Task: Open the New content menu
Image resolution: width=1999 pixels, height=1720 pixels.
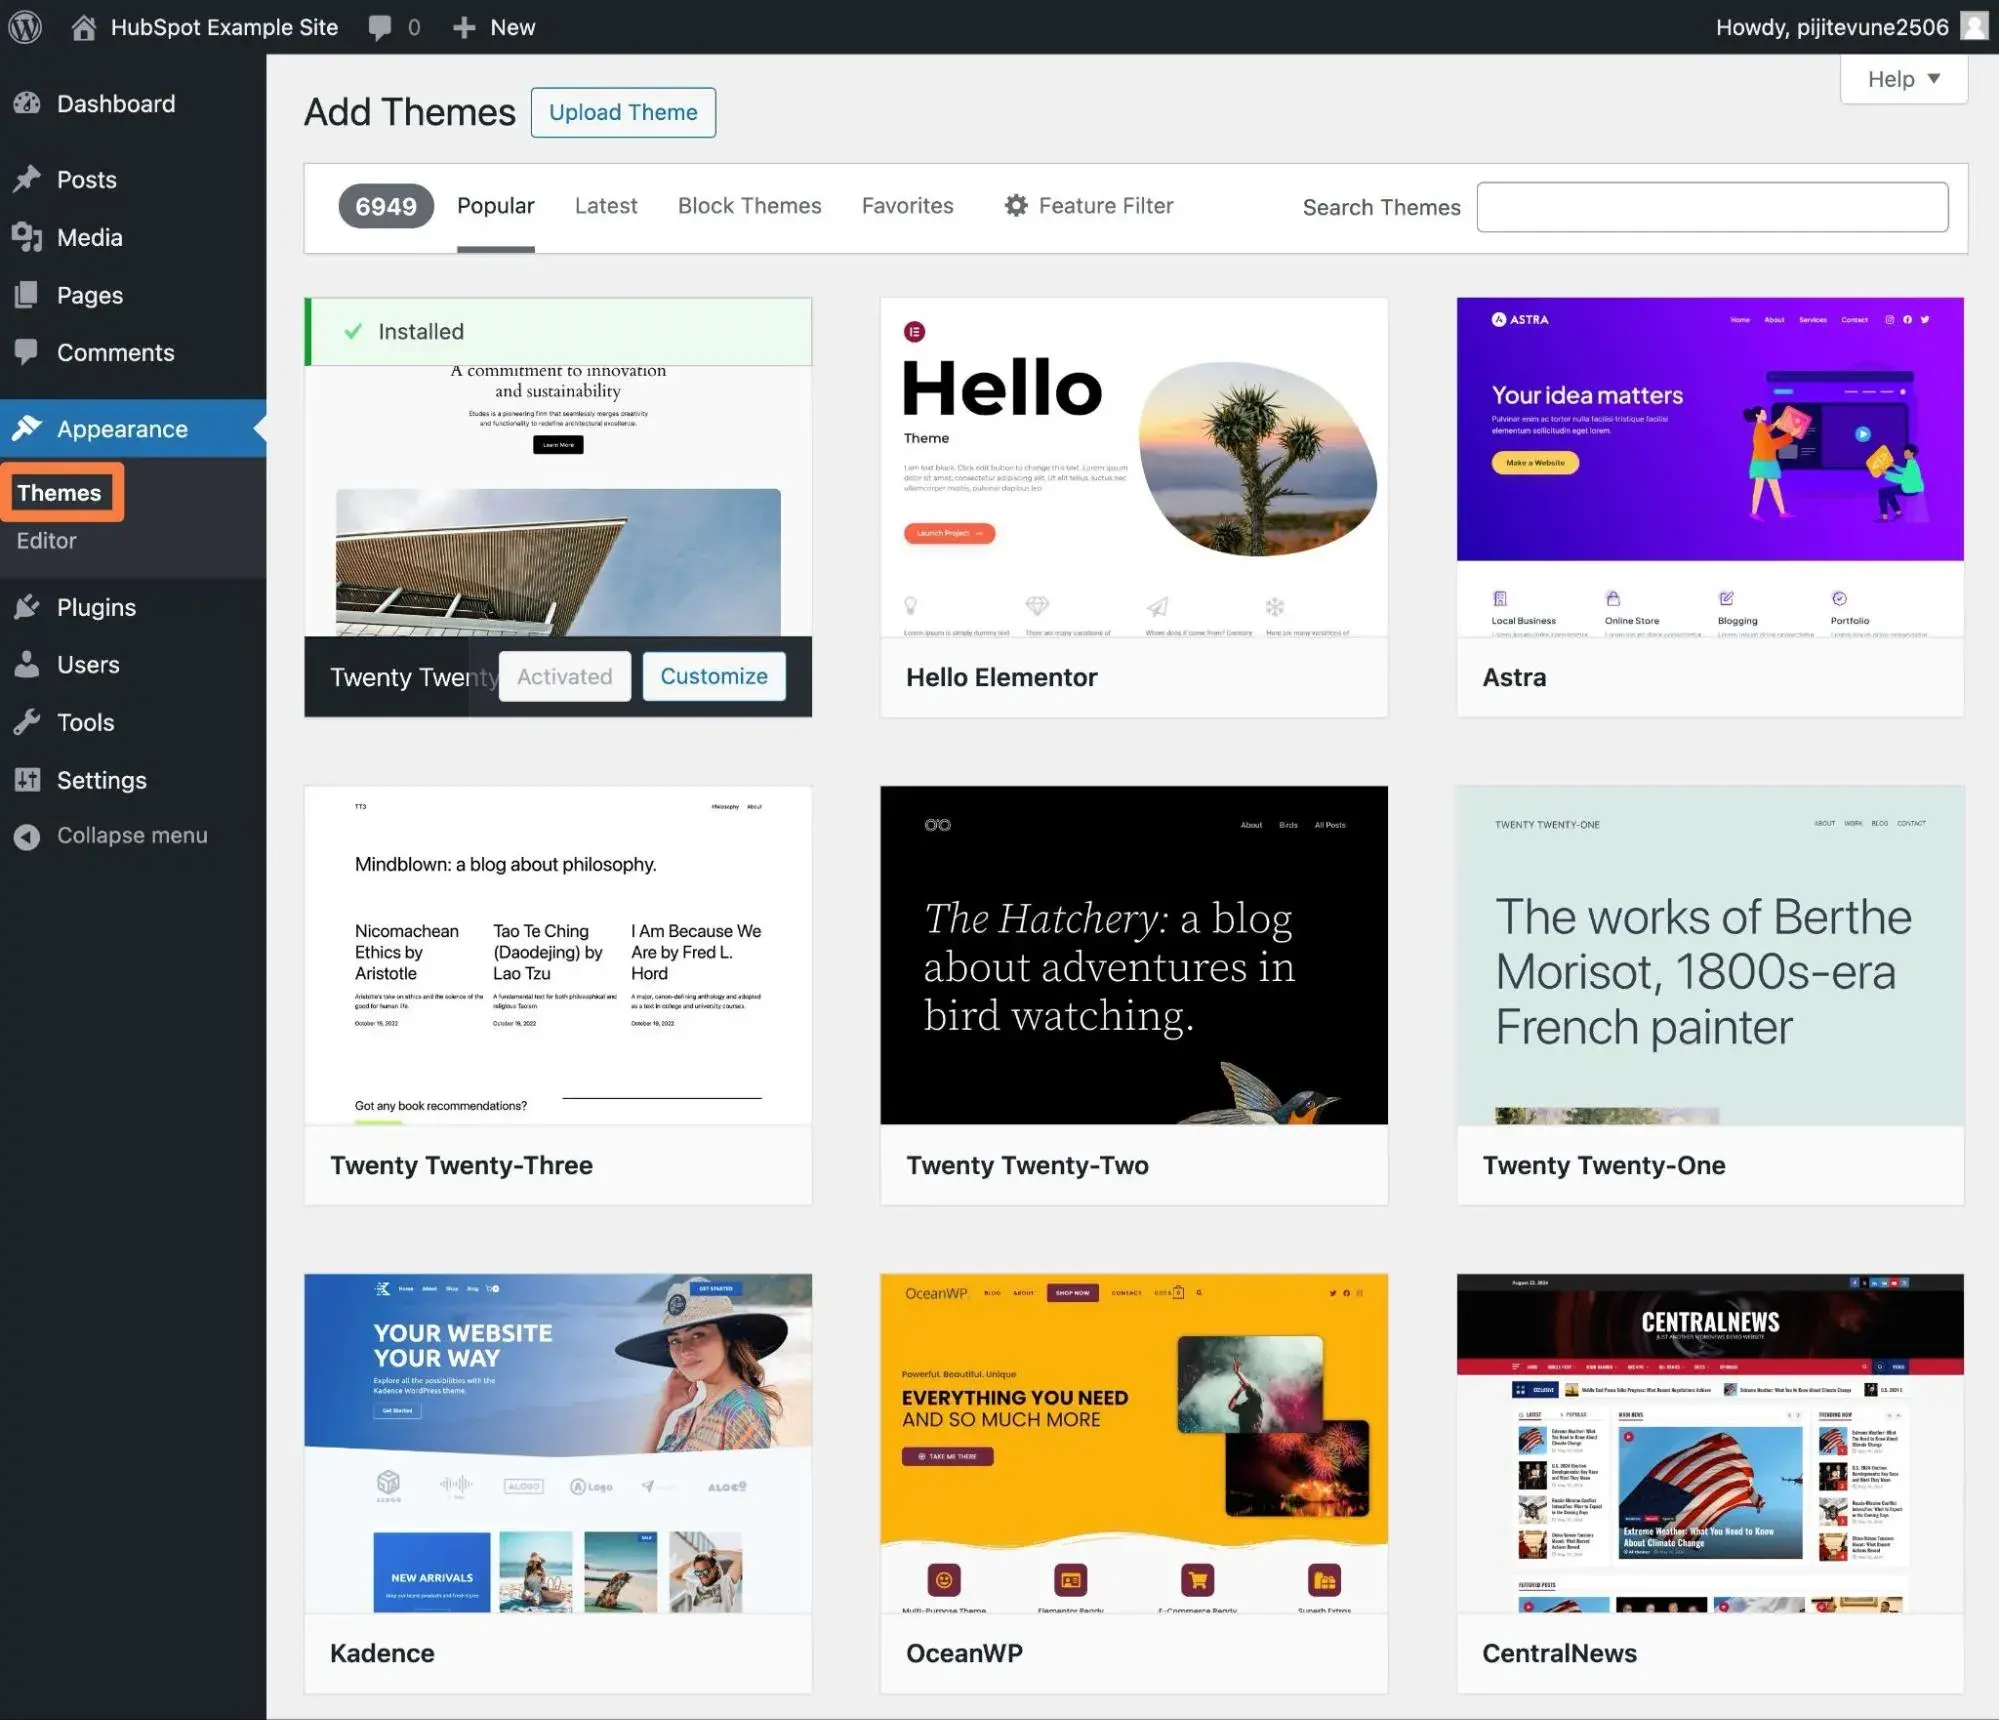Action: (494, 27)
